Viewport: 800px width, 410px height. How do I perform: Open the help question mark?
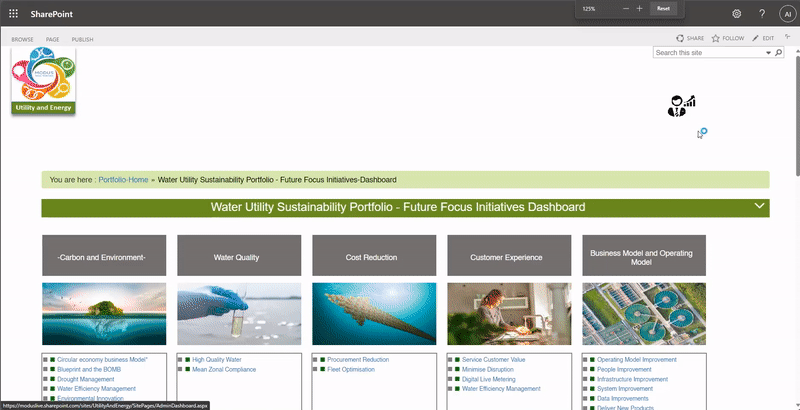click(762, 14)
